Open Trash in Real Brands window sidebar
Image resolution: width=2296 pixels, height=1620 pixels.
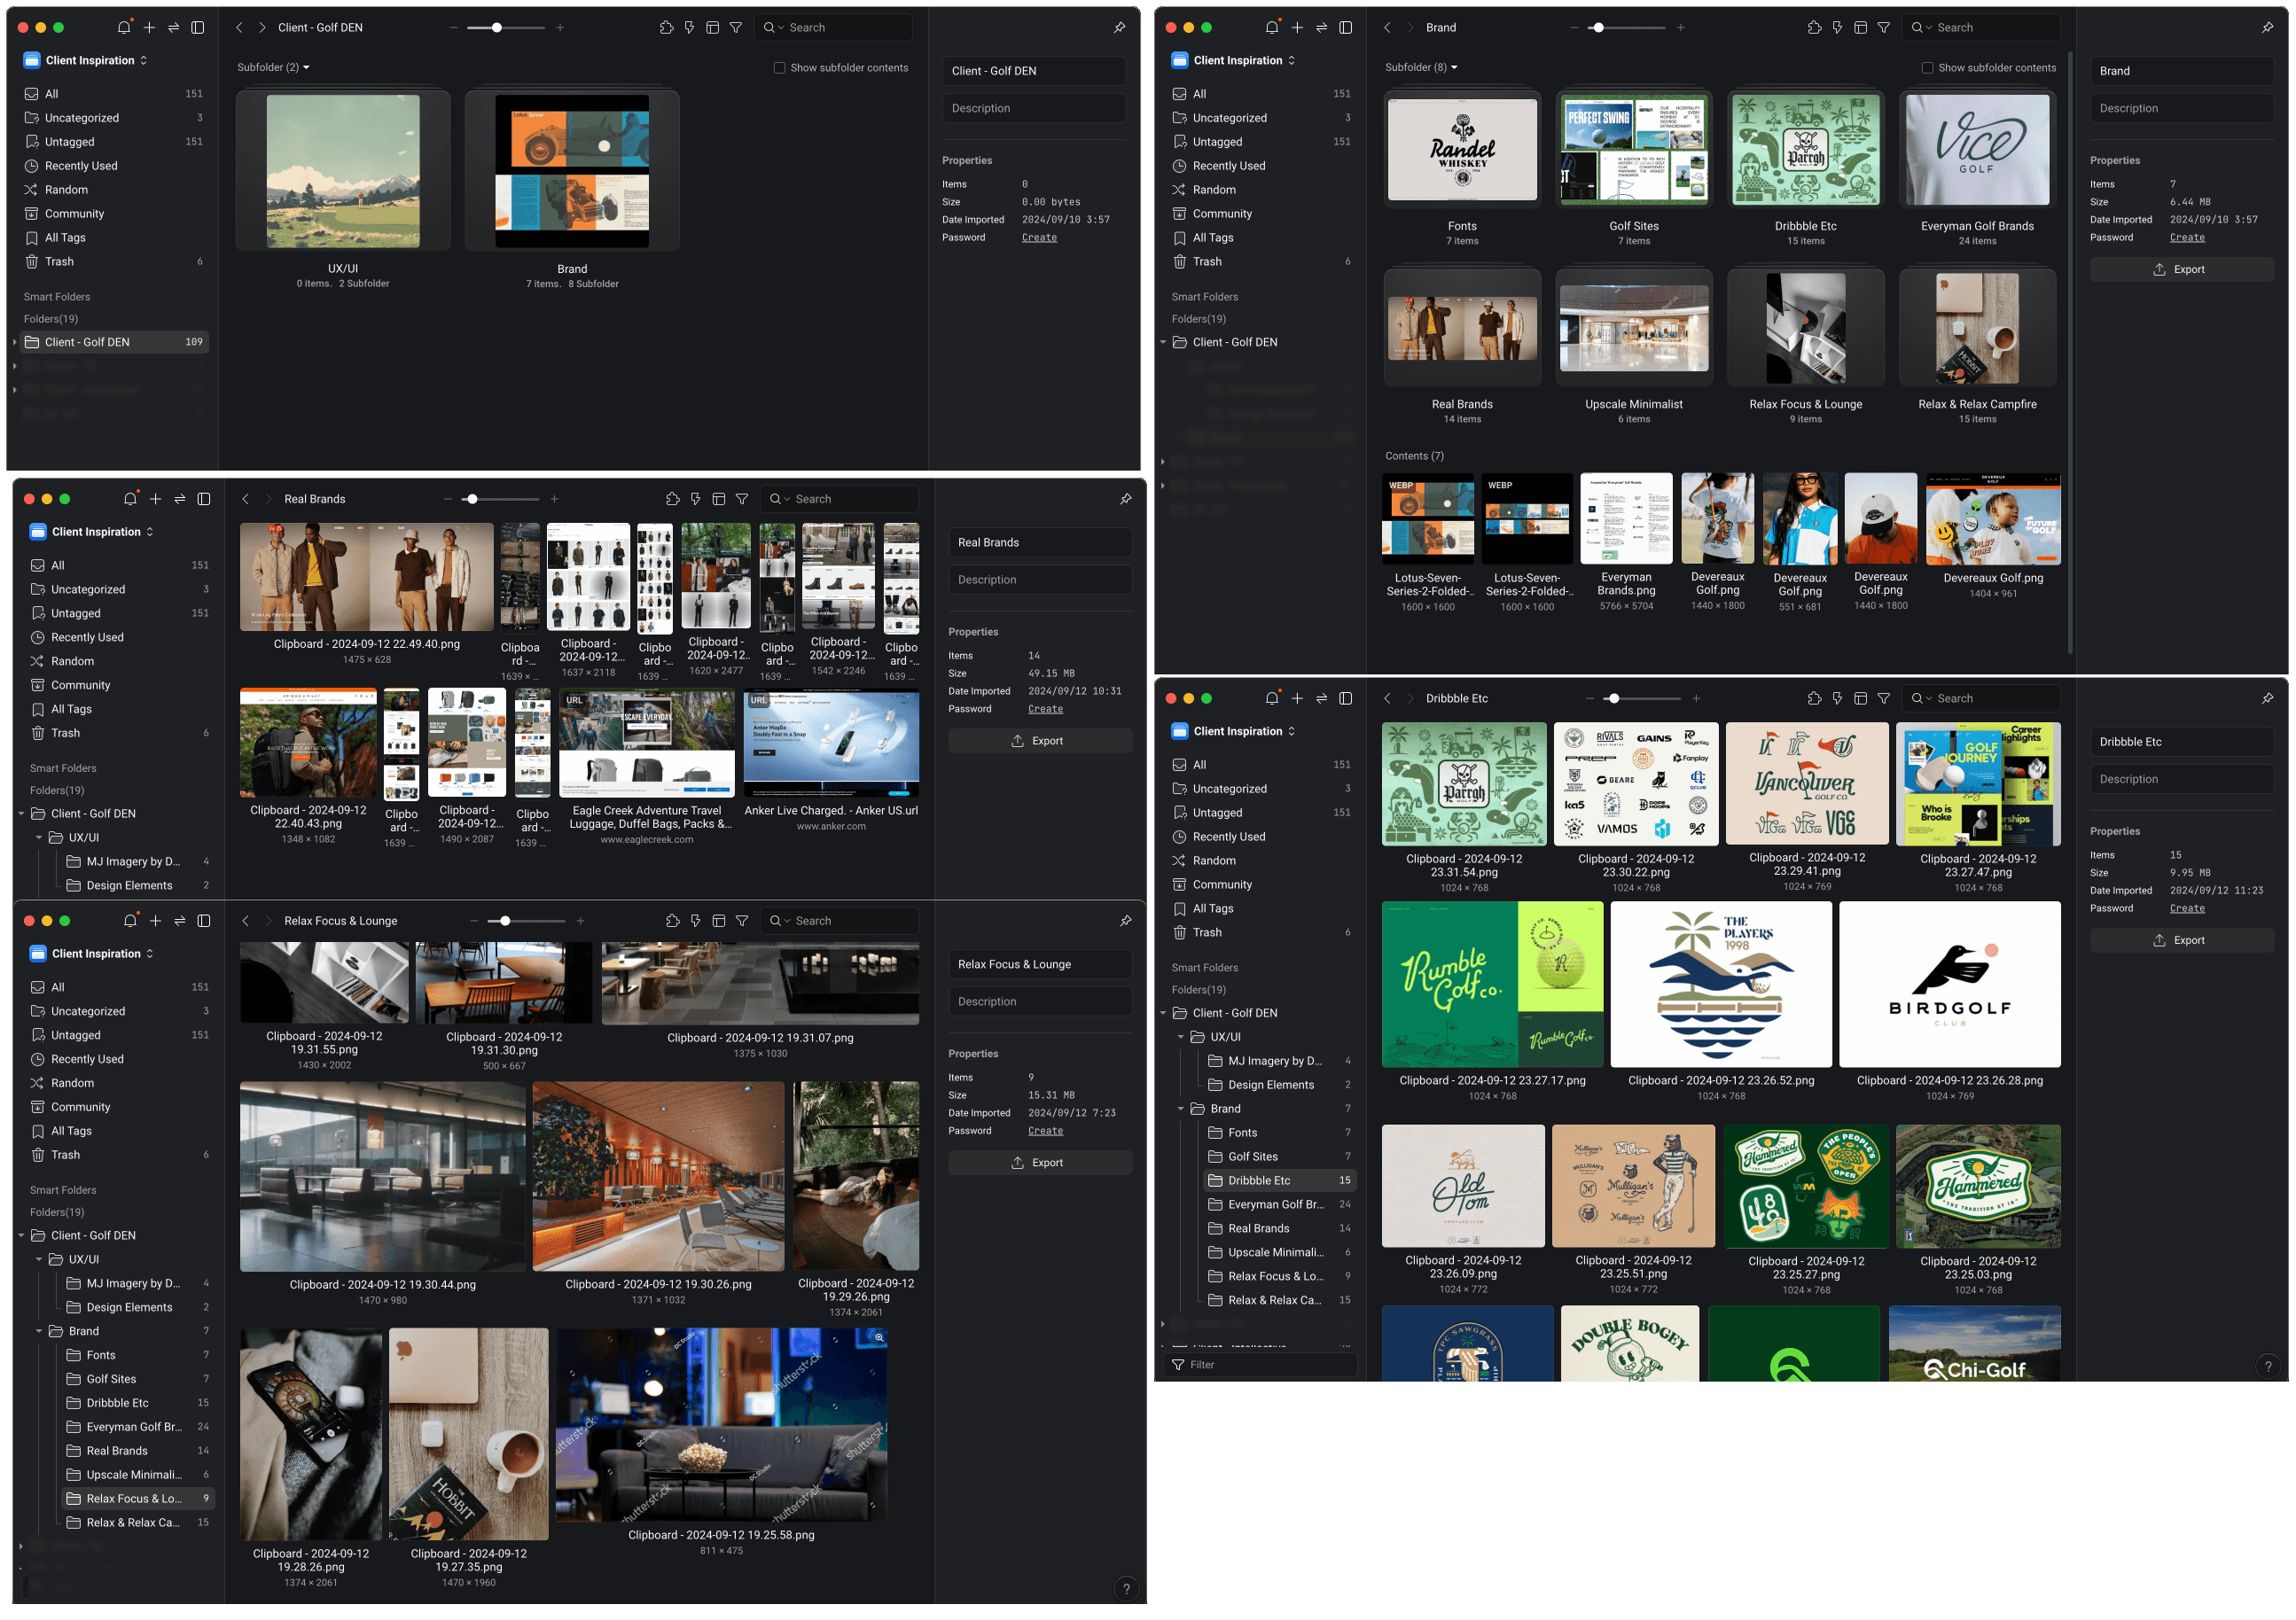click(120, 733)
